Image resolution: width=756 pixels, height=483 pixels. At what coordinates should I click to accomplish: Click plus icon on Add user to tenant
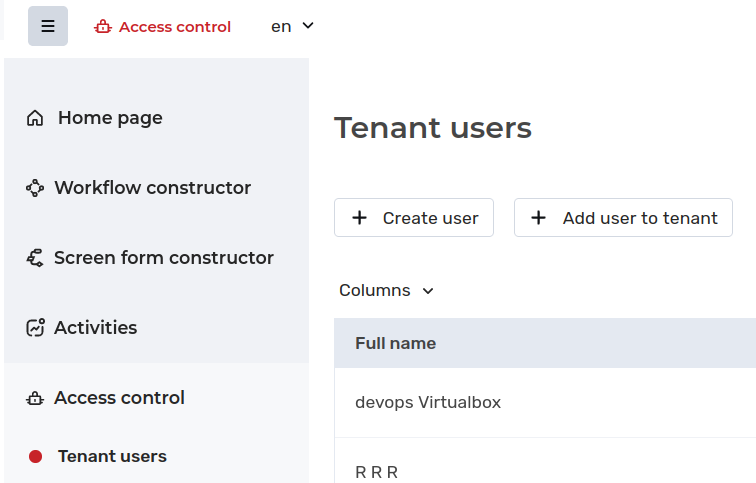[539, 218]
